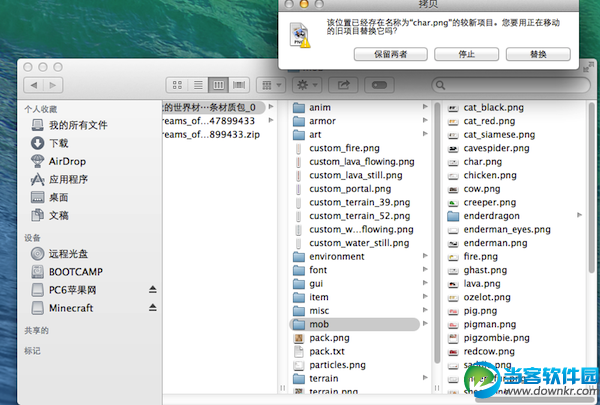Click the mob column vertical scrollbar

(x=592, y=188)
